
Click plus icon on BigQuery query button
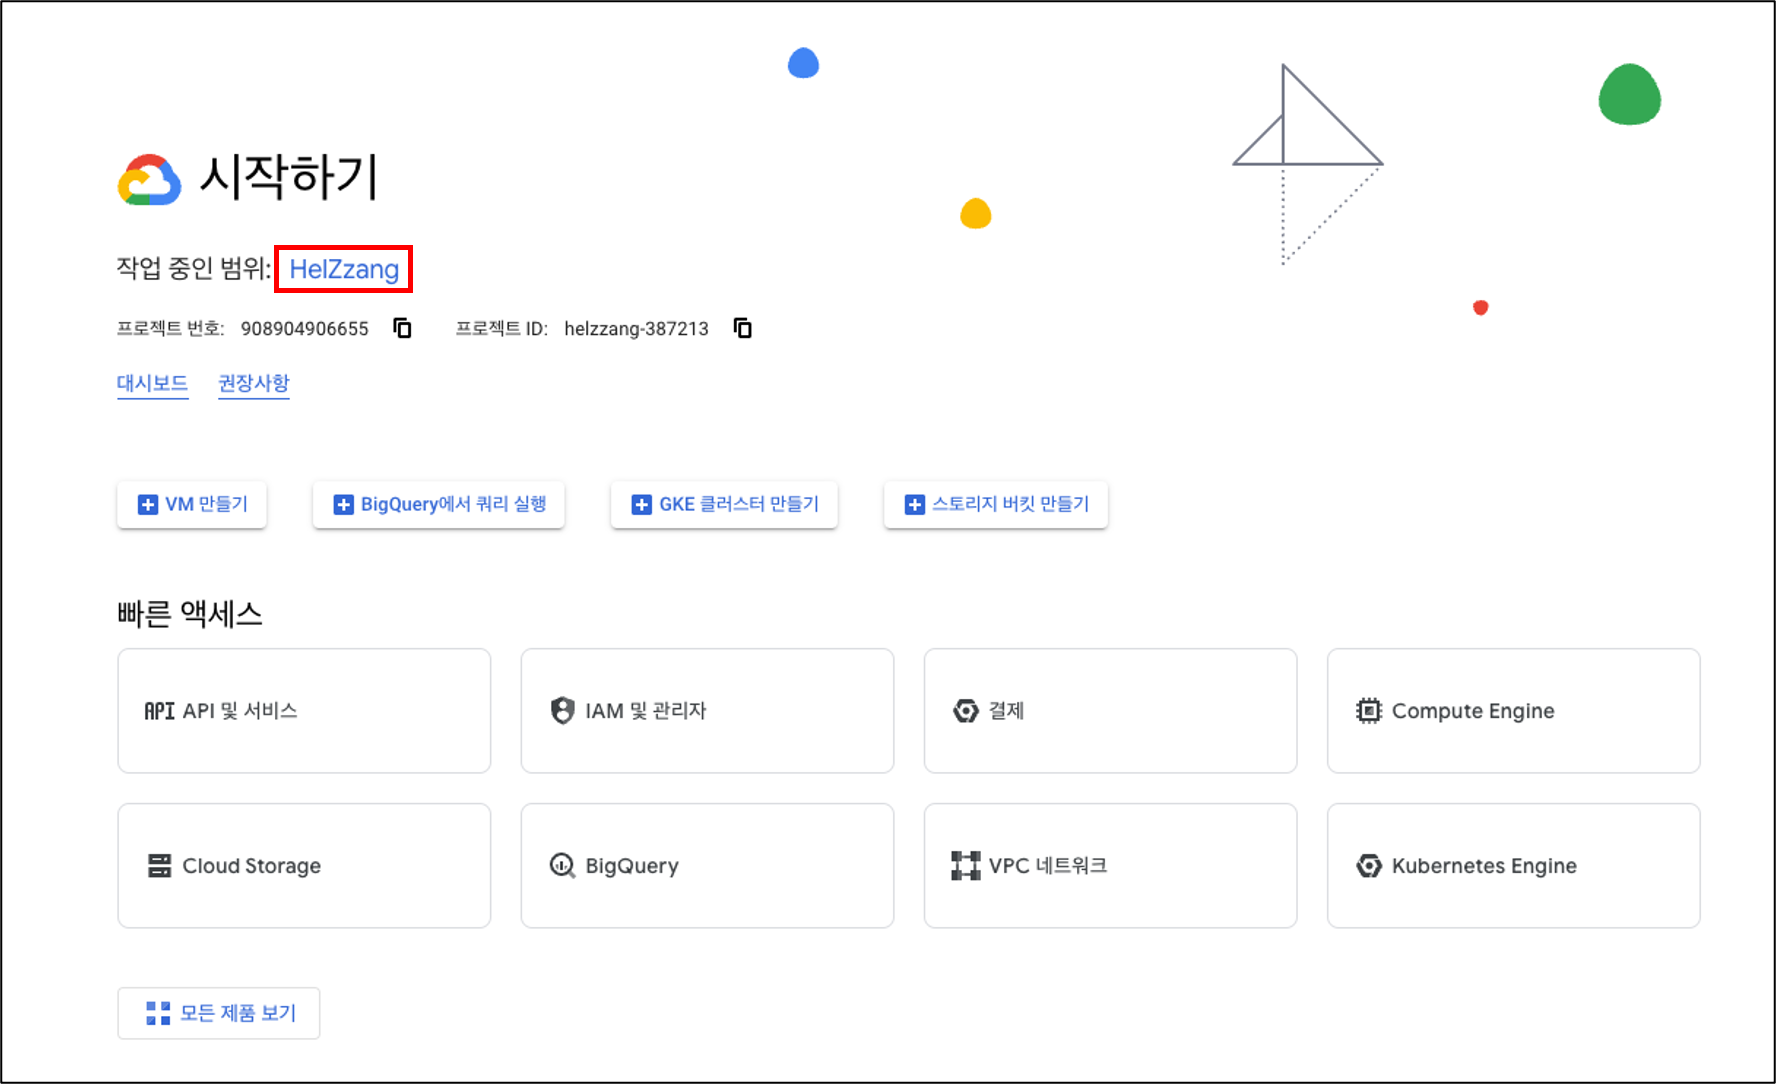tap(343, 504)
